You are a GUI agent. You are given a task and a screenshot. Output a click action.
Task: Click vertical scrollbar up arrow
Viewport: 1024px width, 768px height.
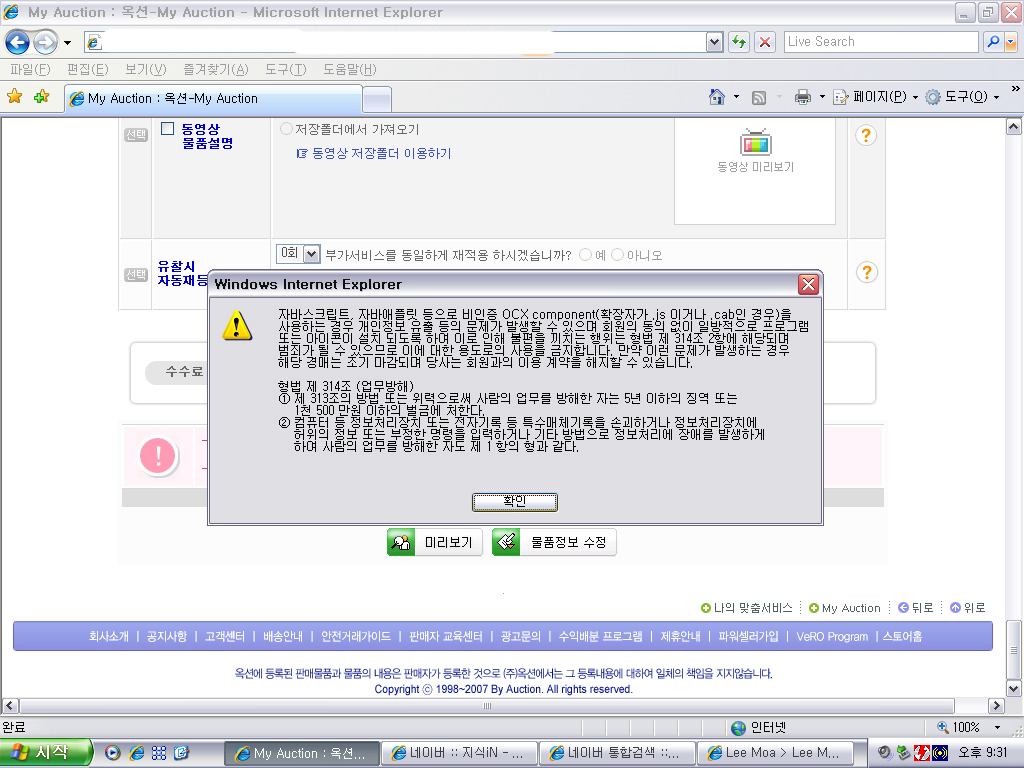[x=1014, y=126]
